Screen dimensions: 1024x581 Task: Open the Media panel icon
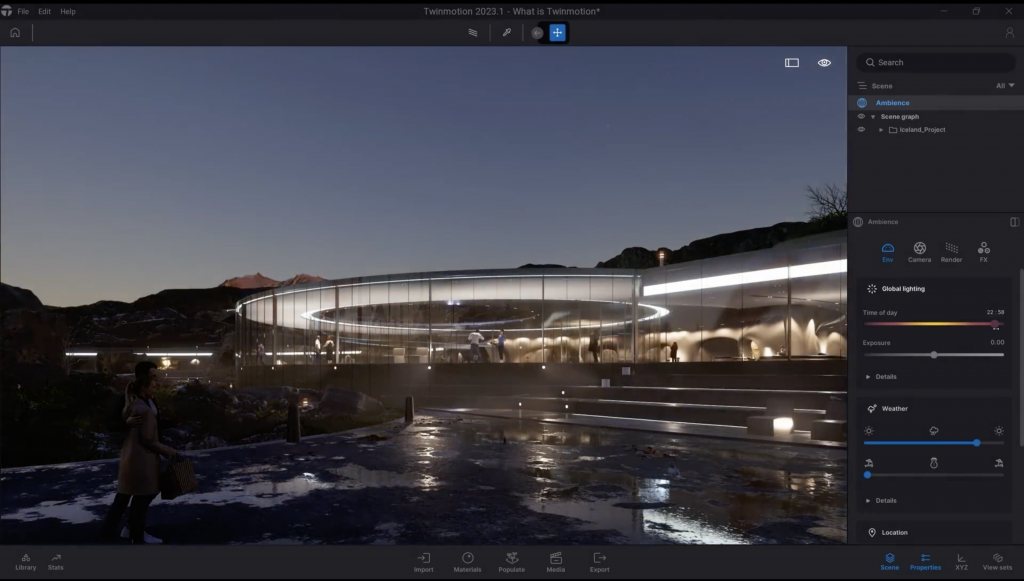(x=555, y=560)
